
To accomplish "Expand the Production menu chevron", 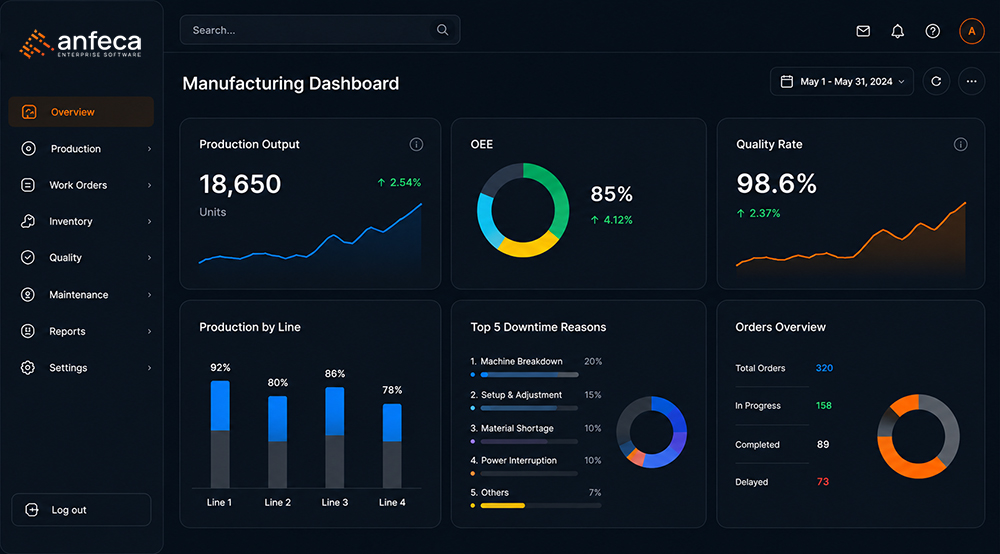I will tap(149, 149).
